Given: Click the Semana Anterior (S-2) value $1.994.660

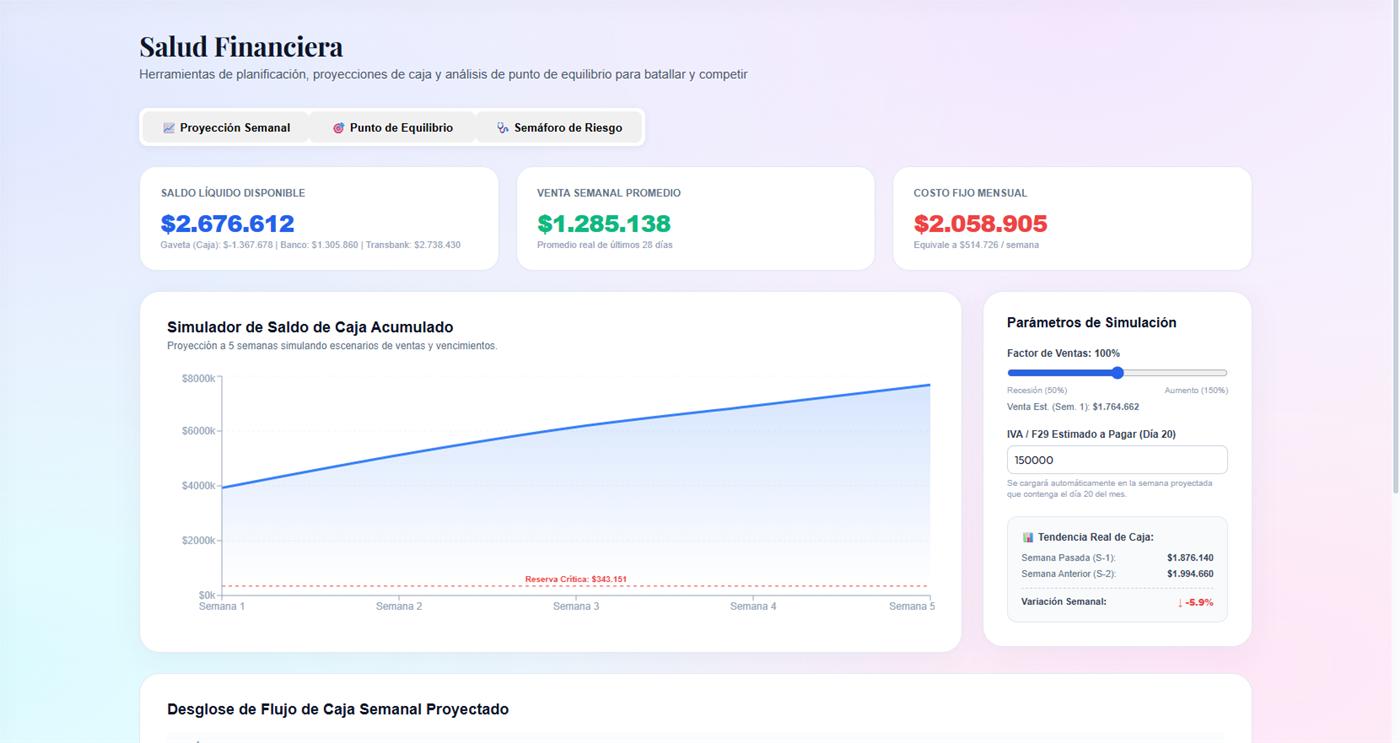Looking at the screenshot, I should [1190, 574].
